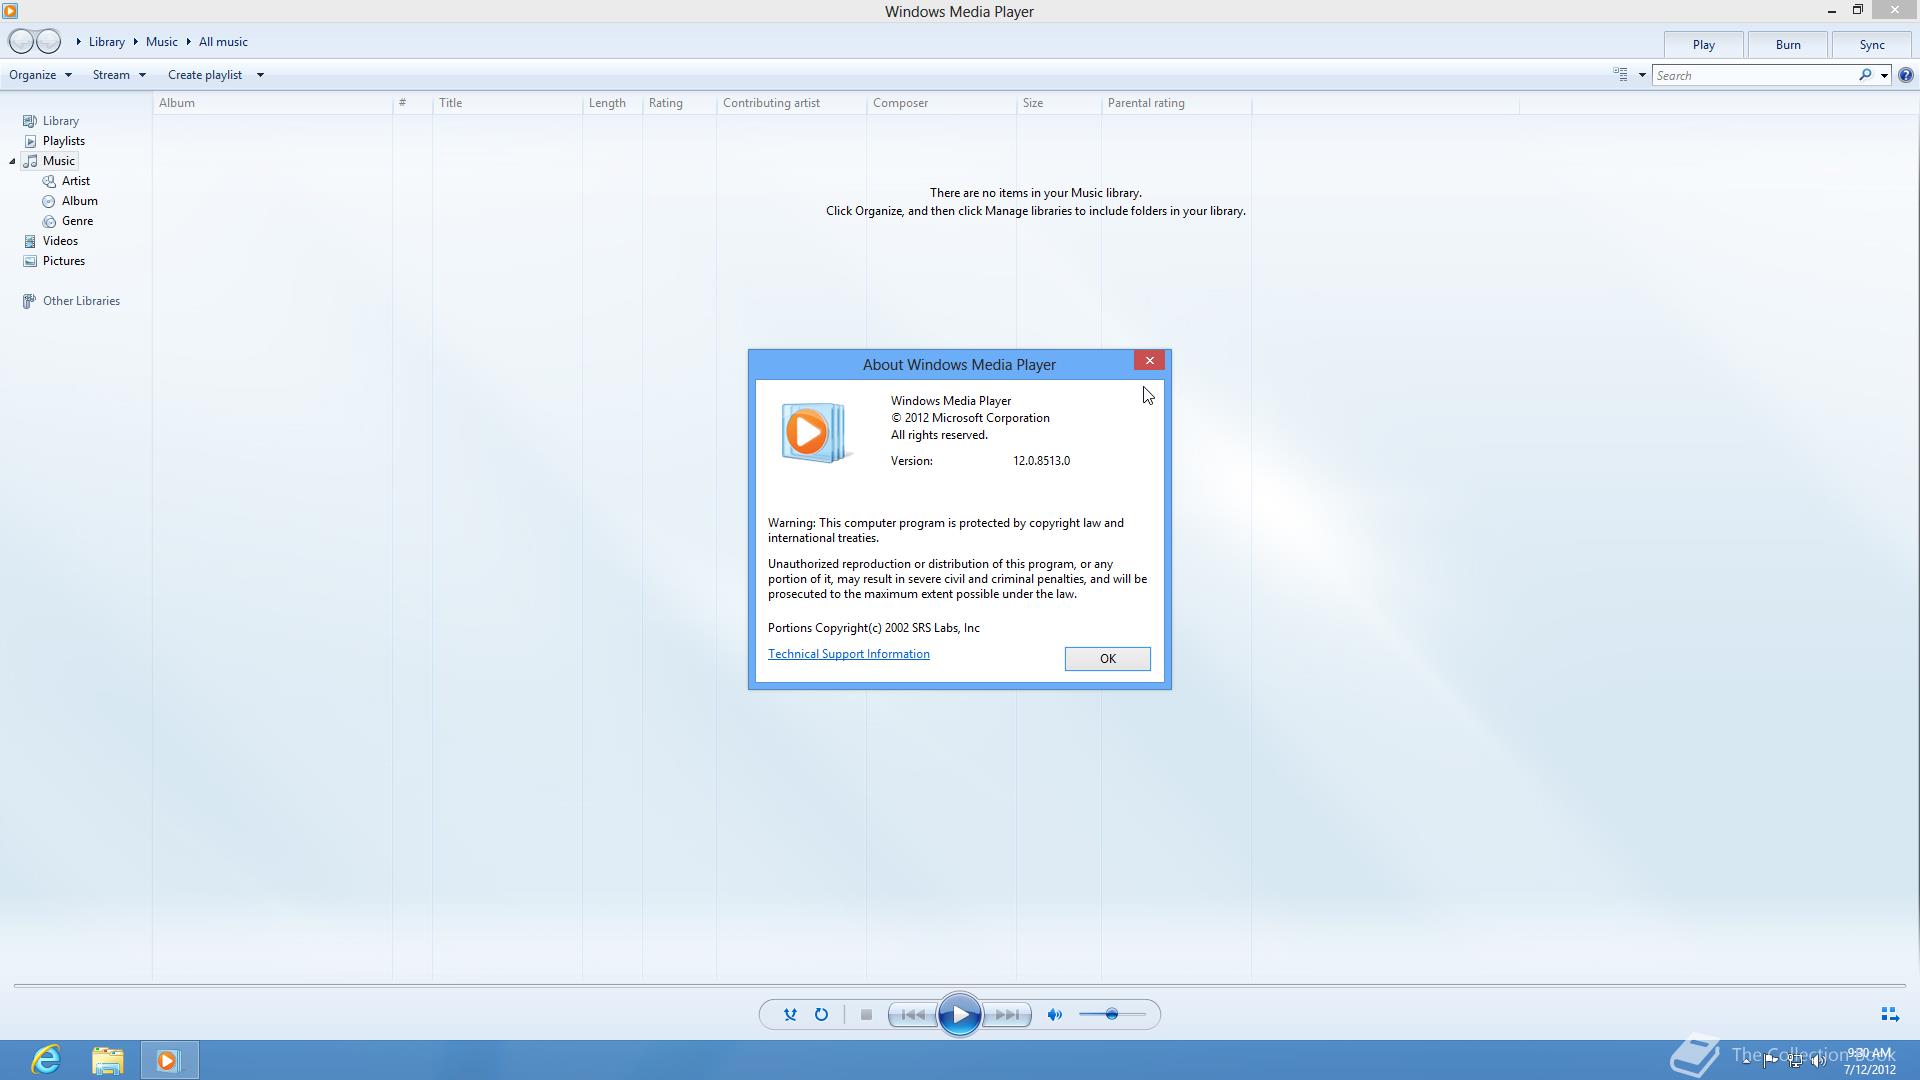Viewport: 1920px width, 1080px height.
Task: Open the Organize menu
Action: (x=40, y=75)
